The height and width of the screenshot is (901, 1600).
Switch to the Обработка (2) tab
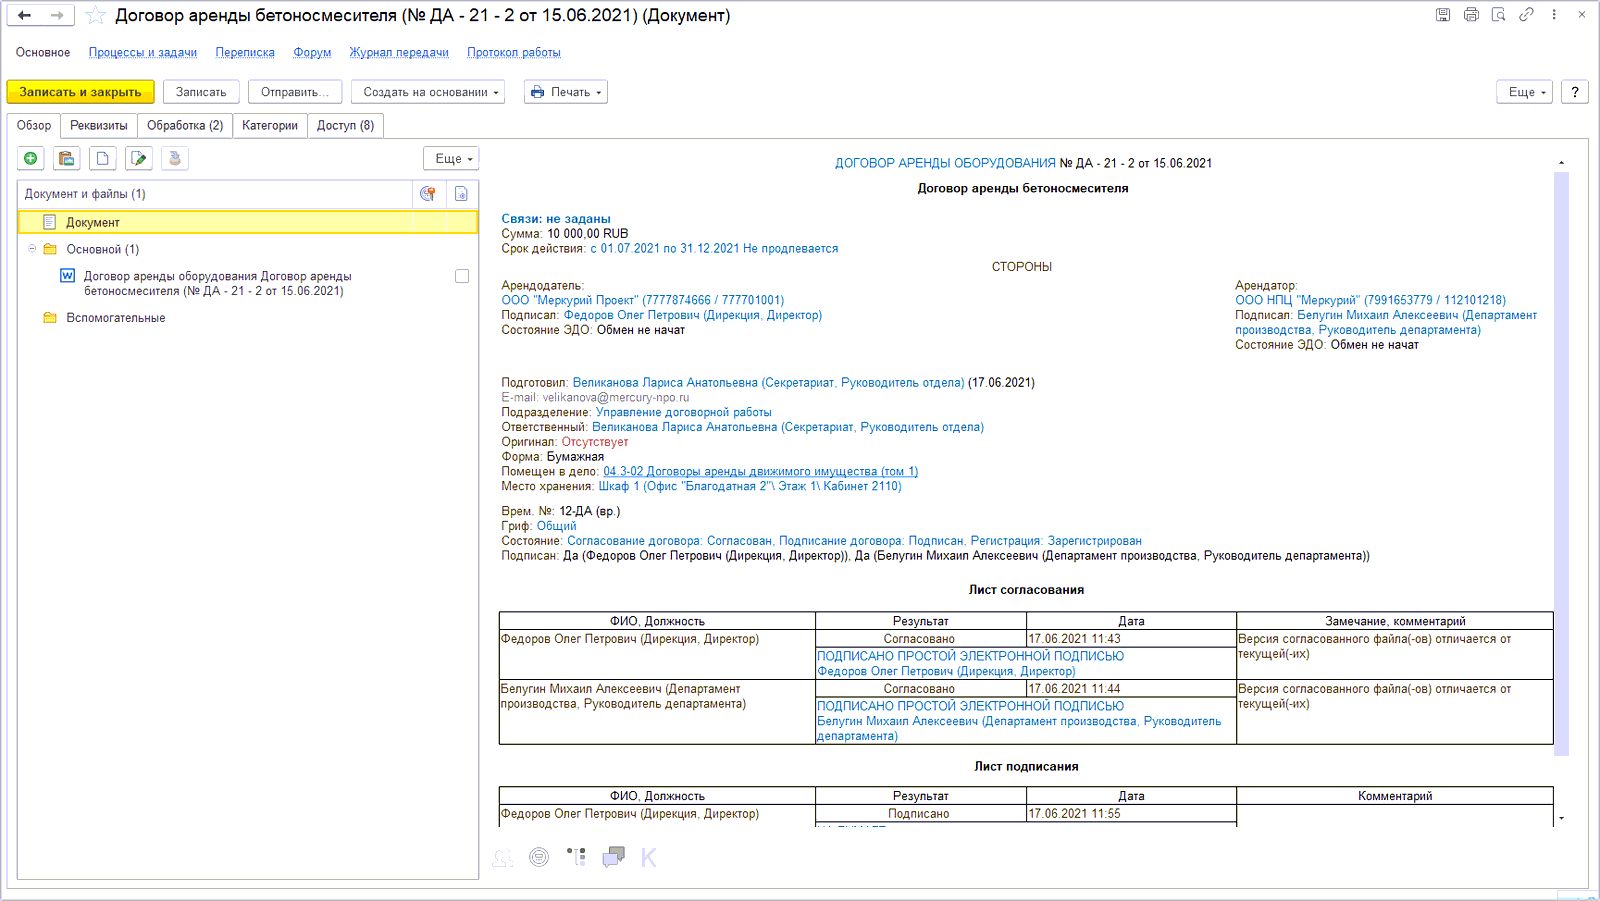[185, 125]
